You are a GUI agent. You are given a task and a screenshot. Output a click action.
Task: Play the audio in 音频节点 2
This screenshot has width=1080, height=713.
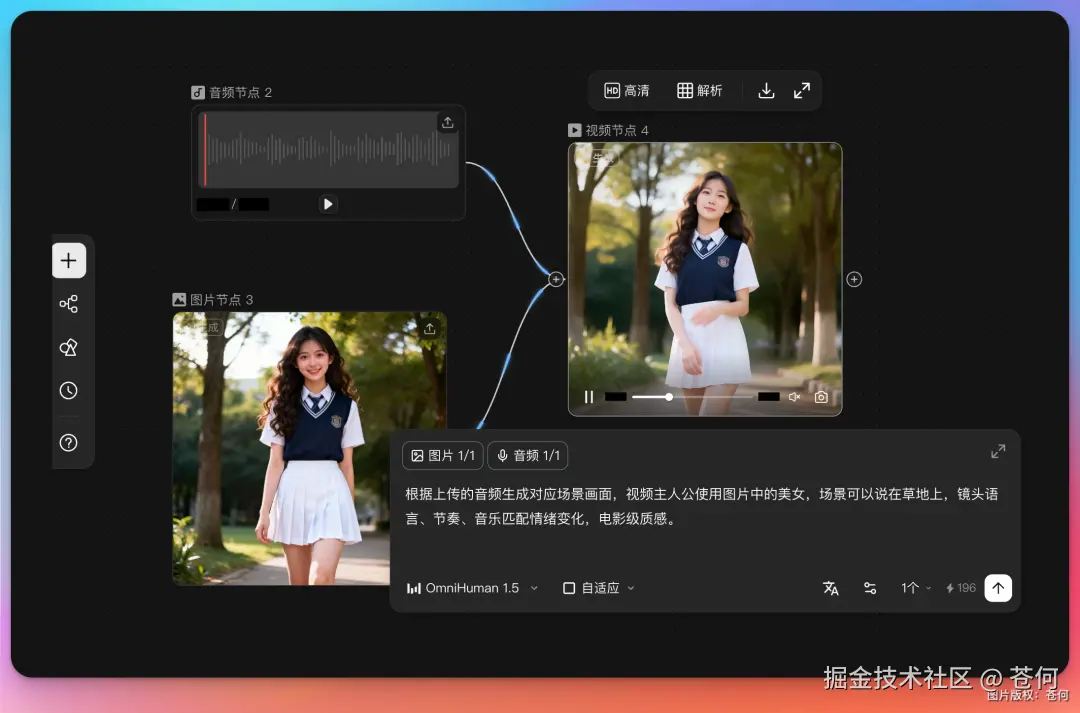(328, 204)
